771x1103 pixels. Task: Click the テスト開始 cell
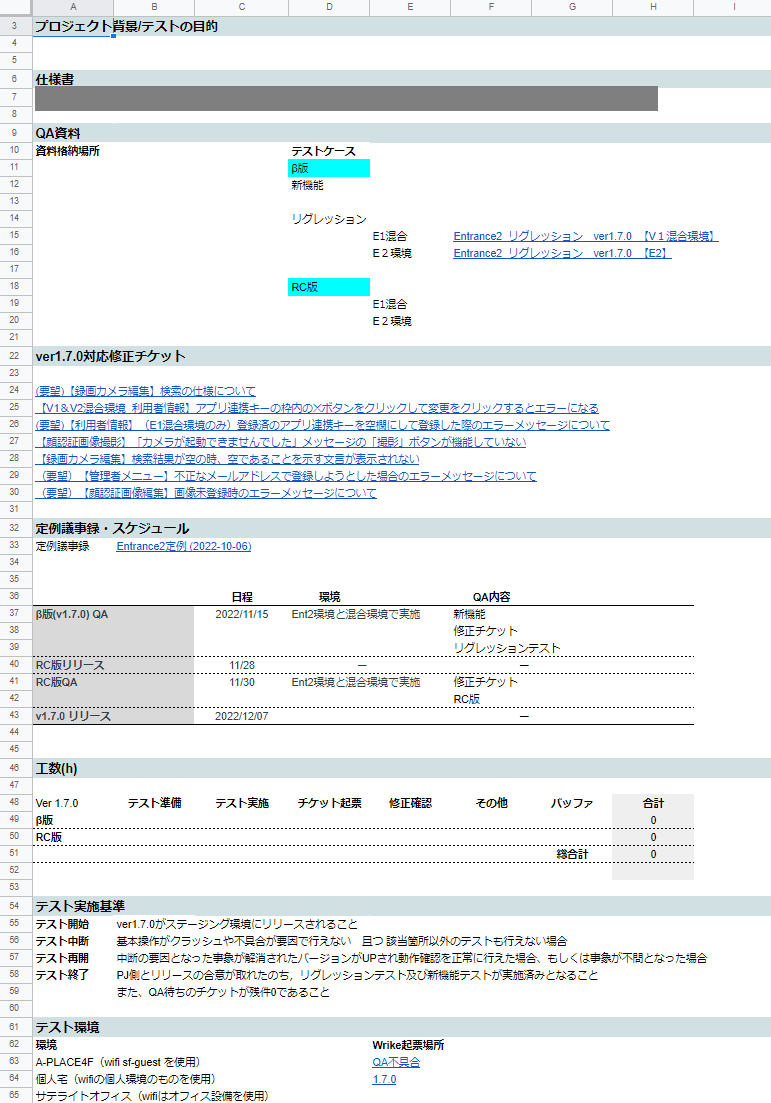62,924
